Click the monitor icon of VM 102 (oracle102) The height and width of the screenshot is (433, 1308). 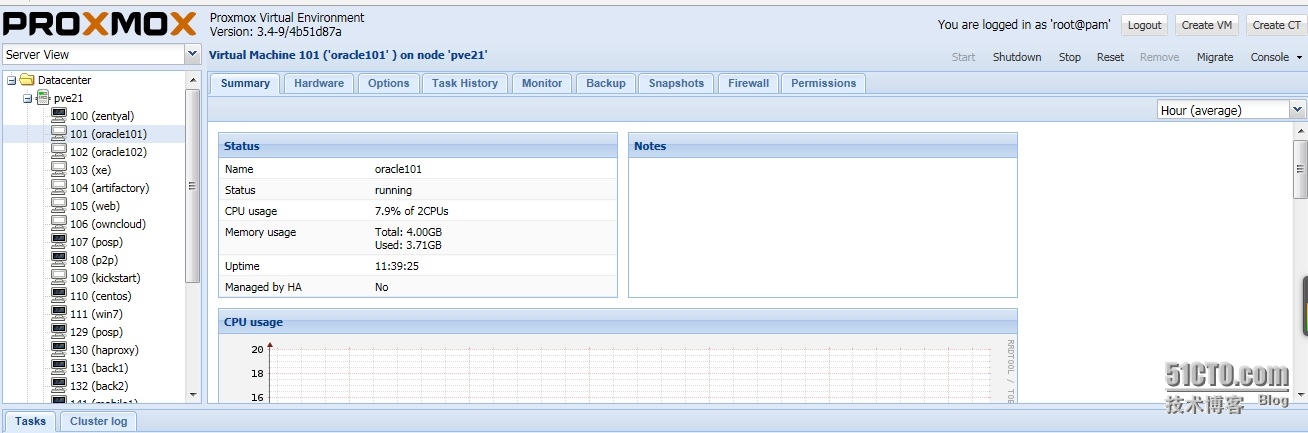pos(59,152)
